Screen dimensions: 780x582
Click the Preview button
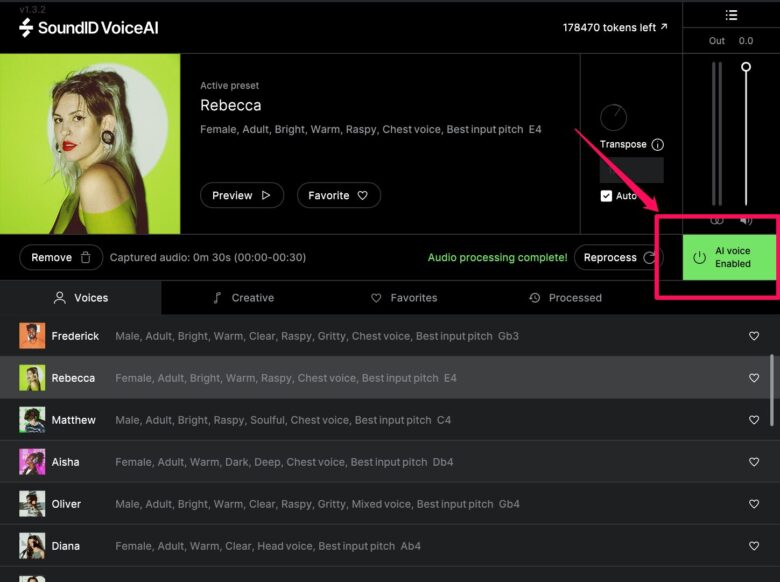point(241,195)
